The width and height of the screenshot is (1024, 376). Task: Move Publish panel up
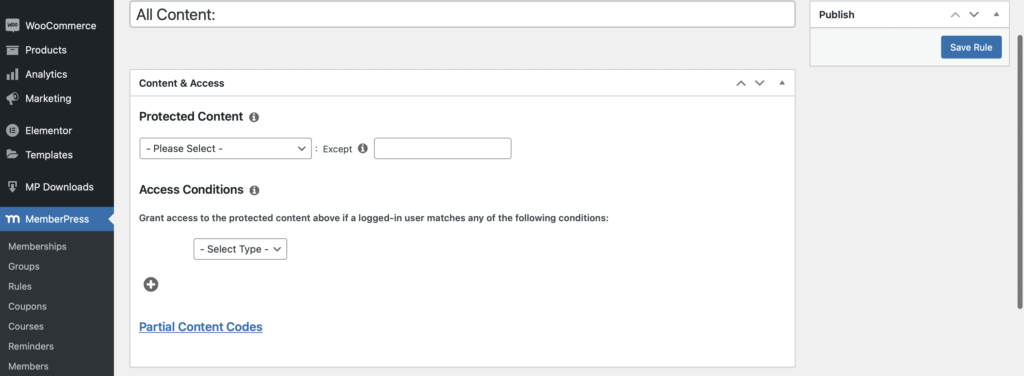[x=955, y=14]
